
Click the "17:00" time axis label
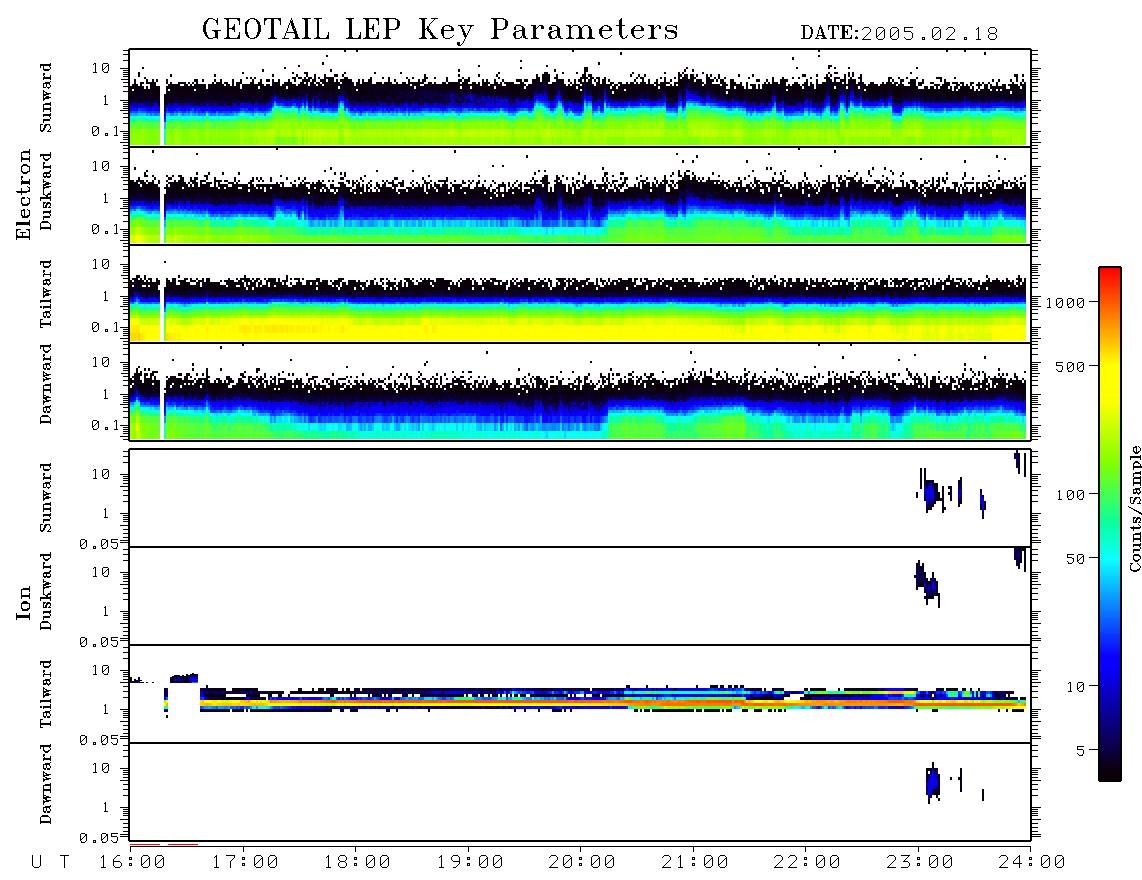coord(245,863)
